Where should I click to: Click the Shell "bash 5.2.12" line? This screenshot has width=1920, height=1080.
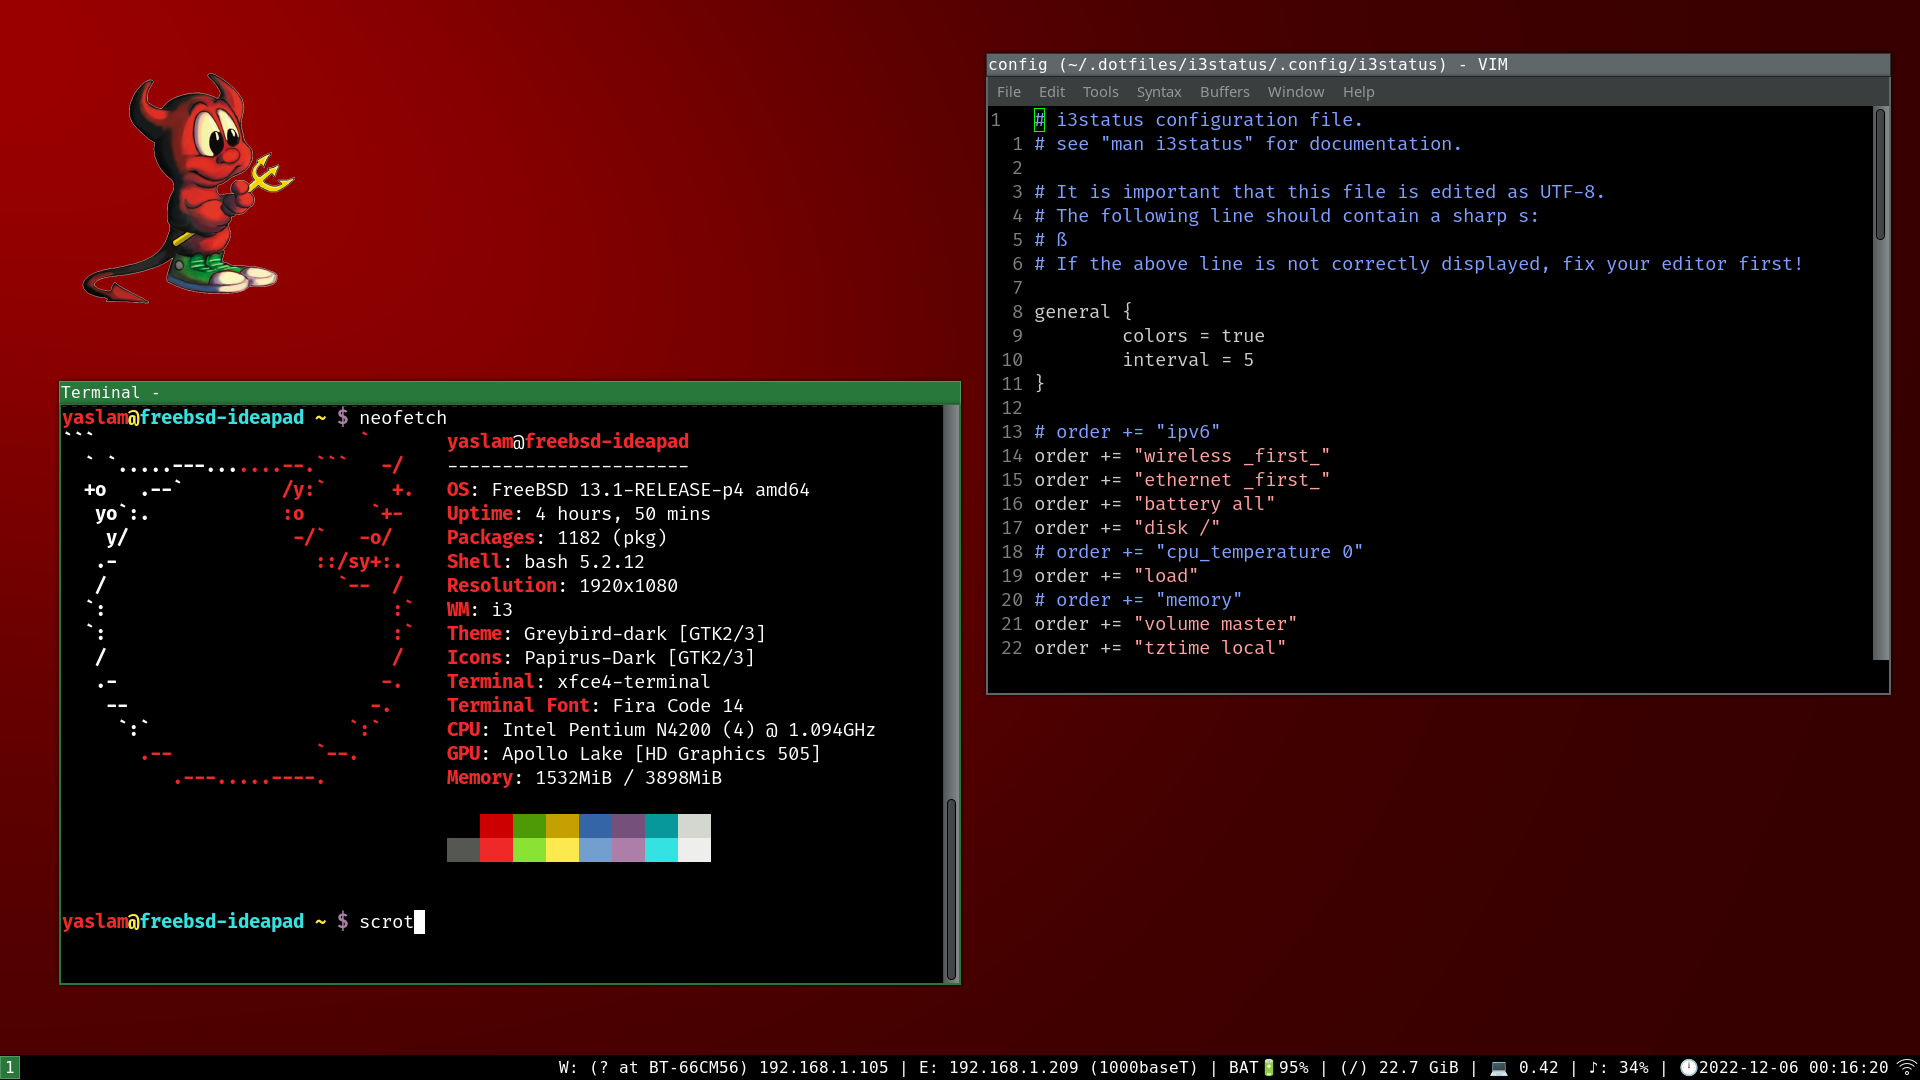point(546,562)
